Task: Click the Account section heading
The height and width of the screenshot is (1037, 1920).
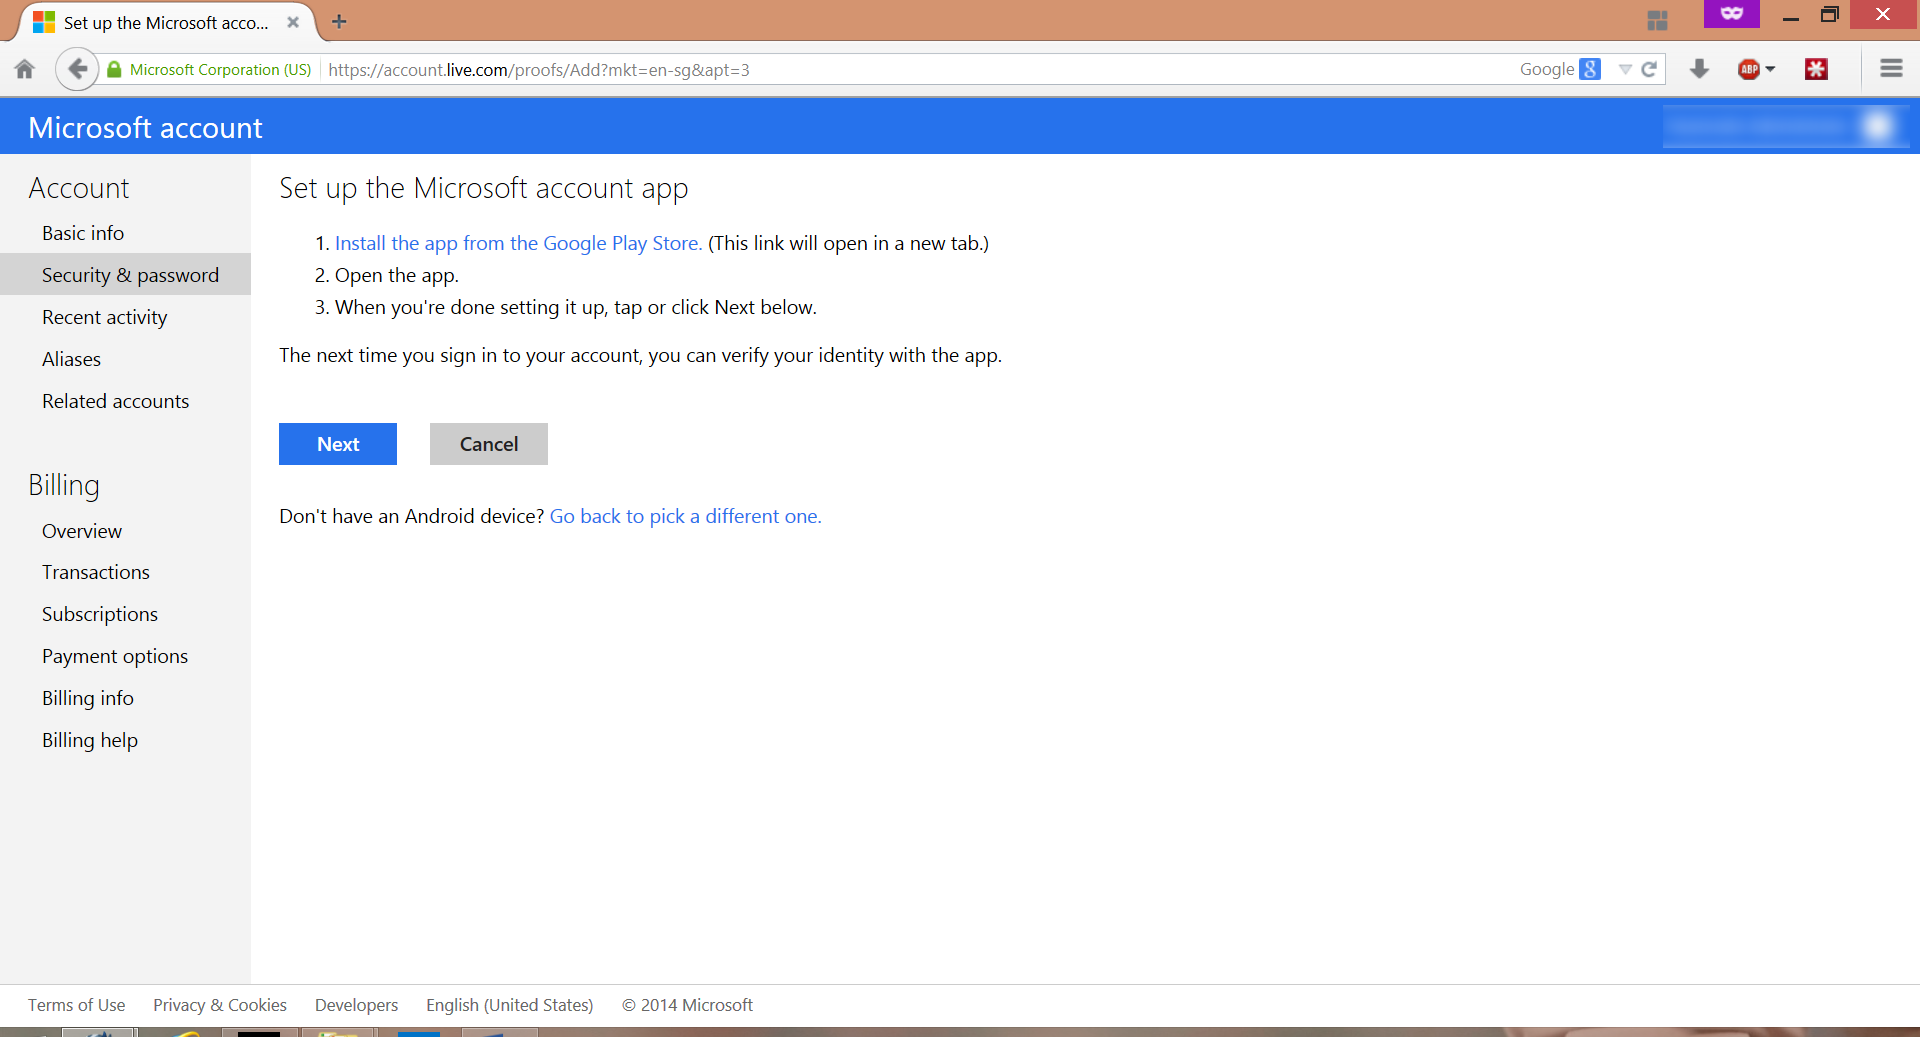Action: tap(79, 188)
